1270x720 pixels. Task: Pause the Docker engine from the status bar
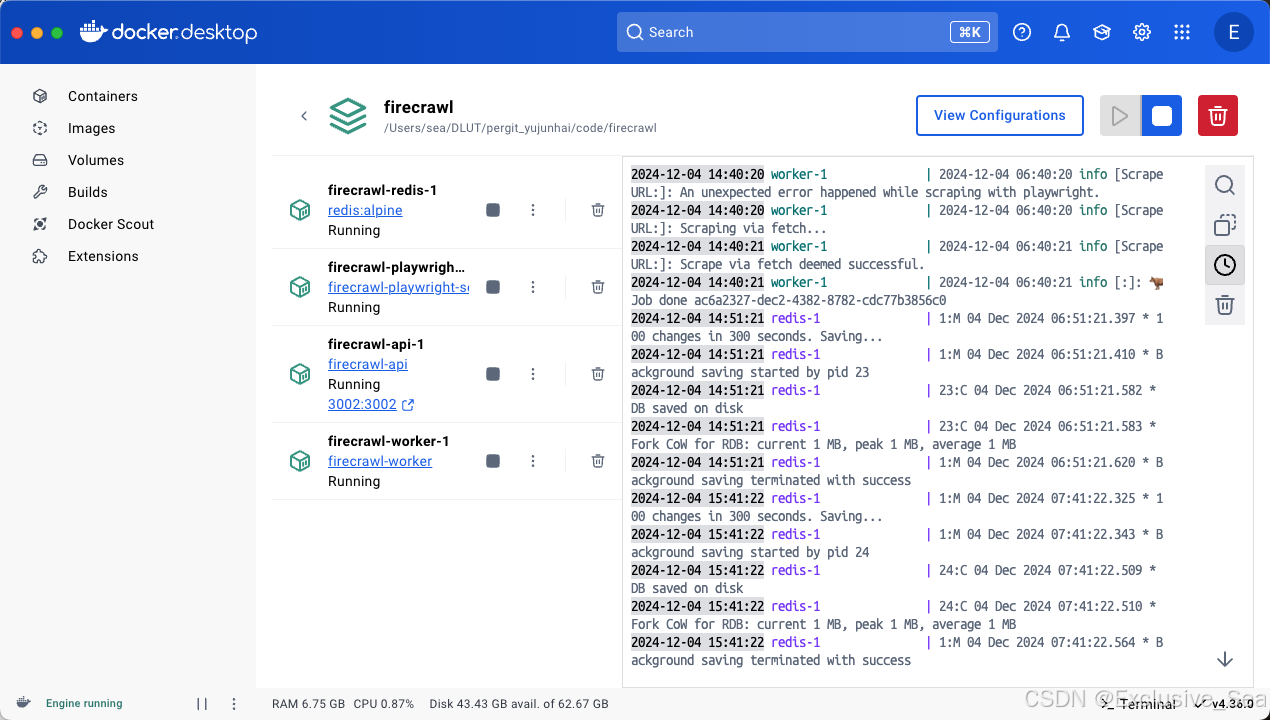click(x=202, y=704)
